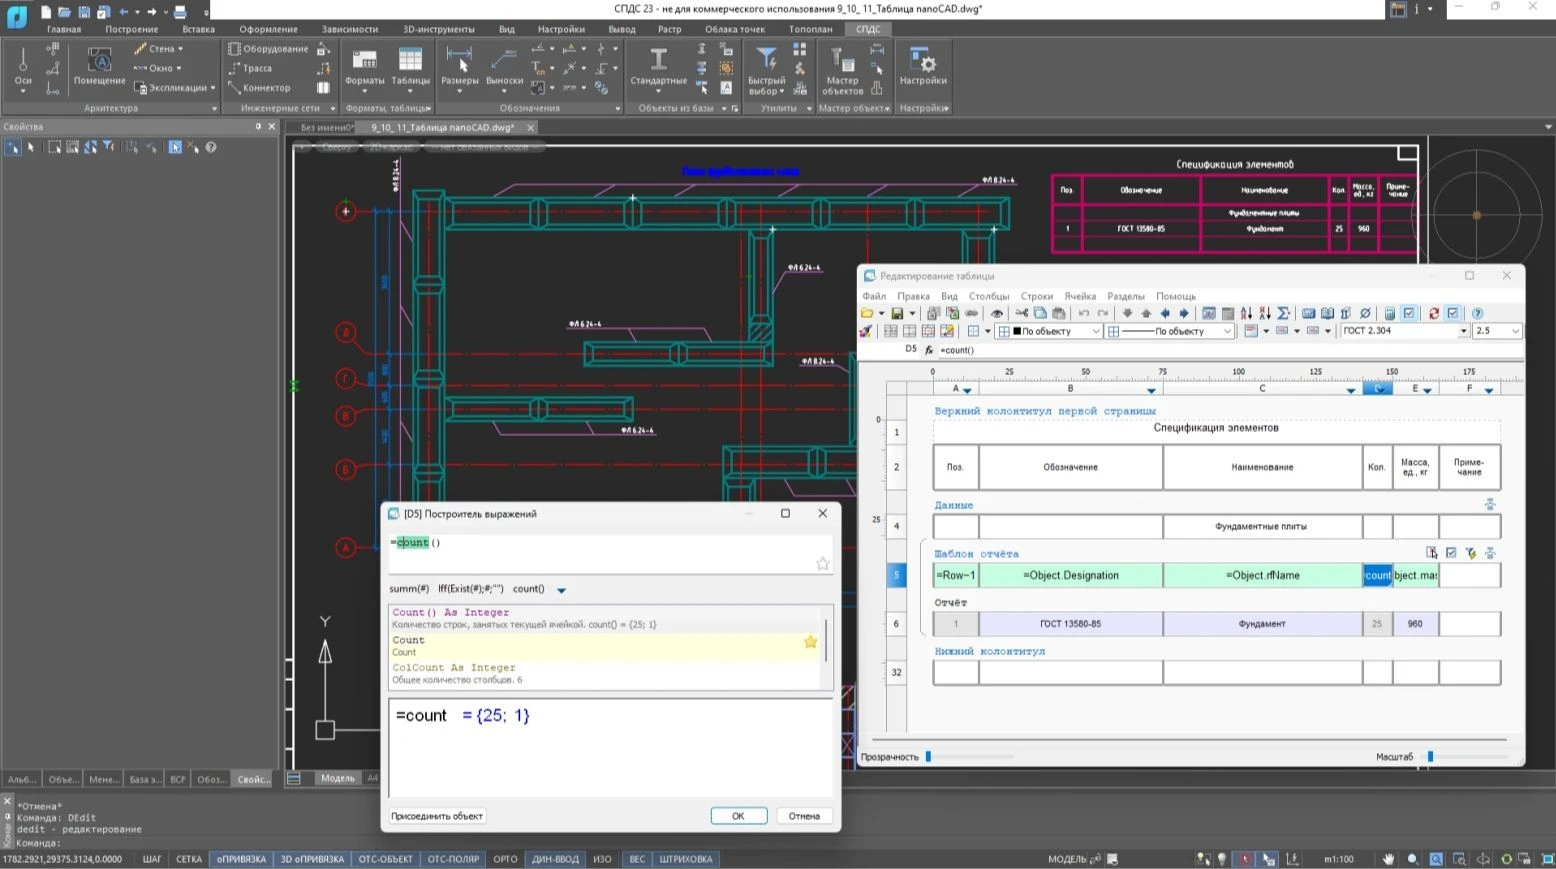Click OK in the expression builder
This screenshot has height=869, width=1556.
tap(738, 816)
